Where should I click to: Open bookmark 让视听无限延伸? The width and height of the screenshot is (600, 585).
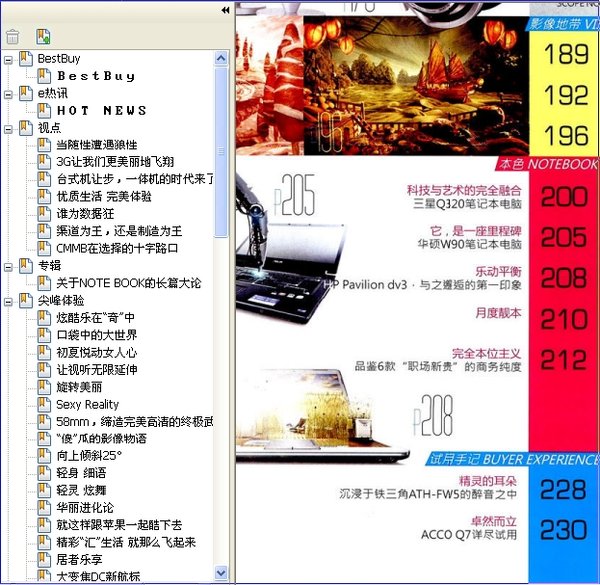pyautogui.click(x=97, y=370)
